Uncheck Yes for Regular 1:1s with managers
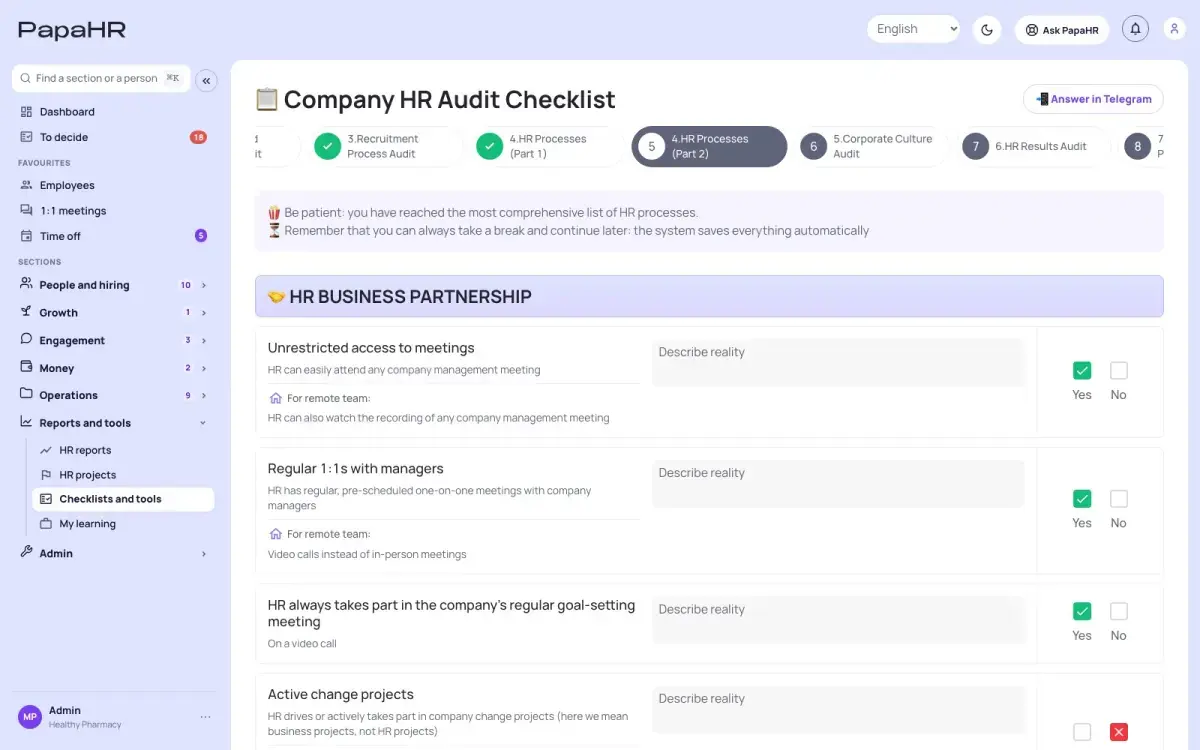The image size is (1200, 750). tap(1082, 499)
